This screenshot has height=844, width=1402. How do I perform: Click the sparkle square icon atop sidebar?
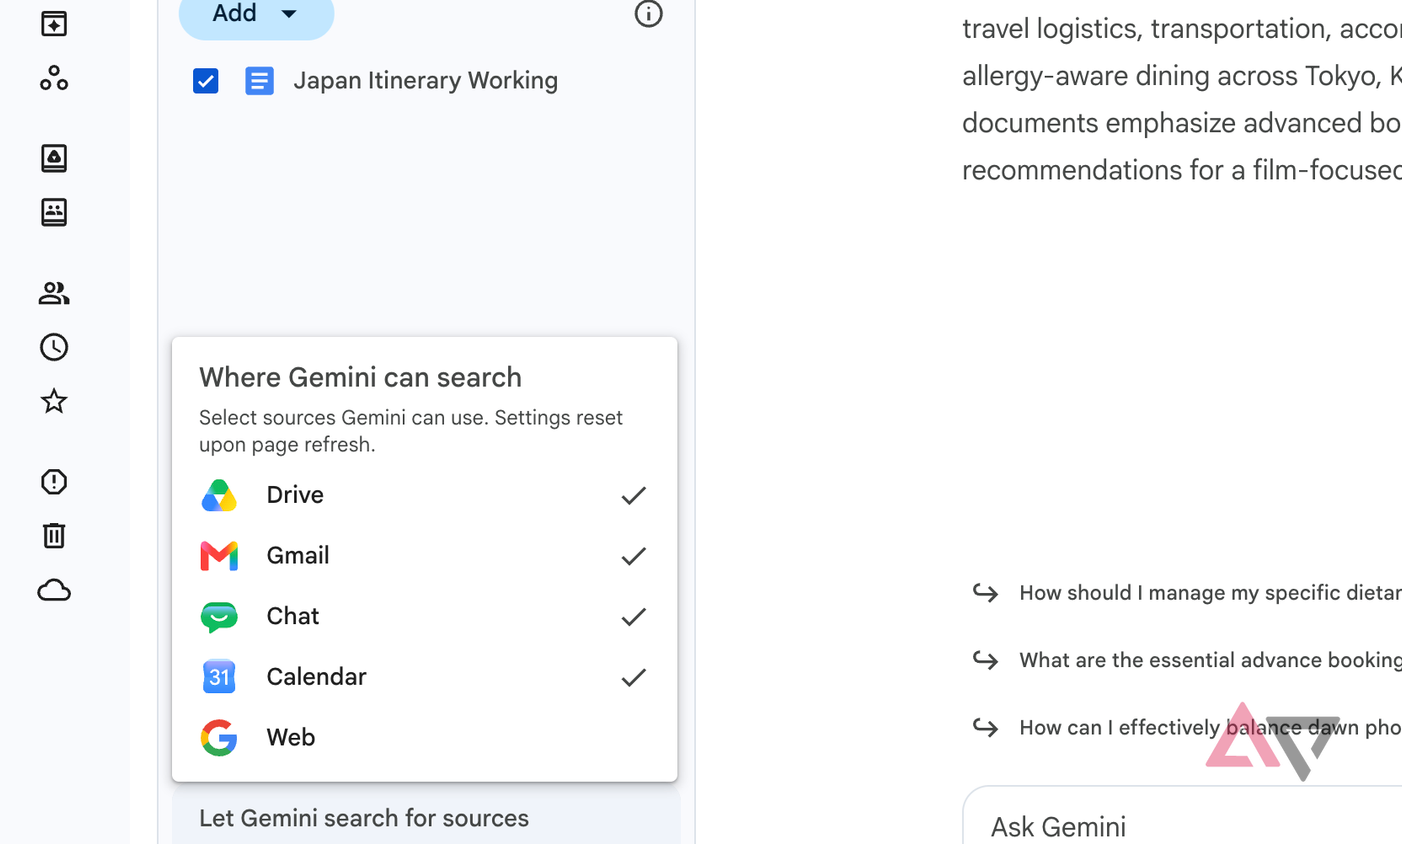54,23
